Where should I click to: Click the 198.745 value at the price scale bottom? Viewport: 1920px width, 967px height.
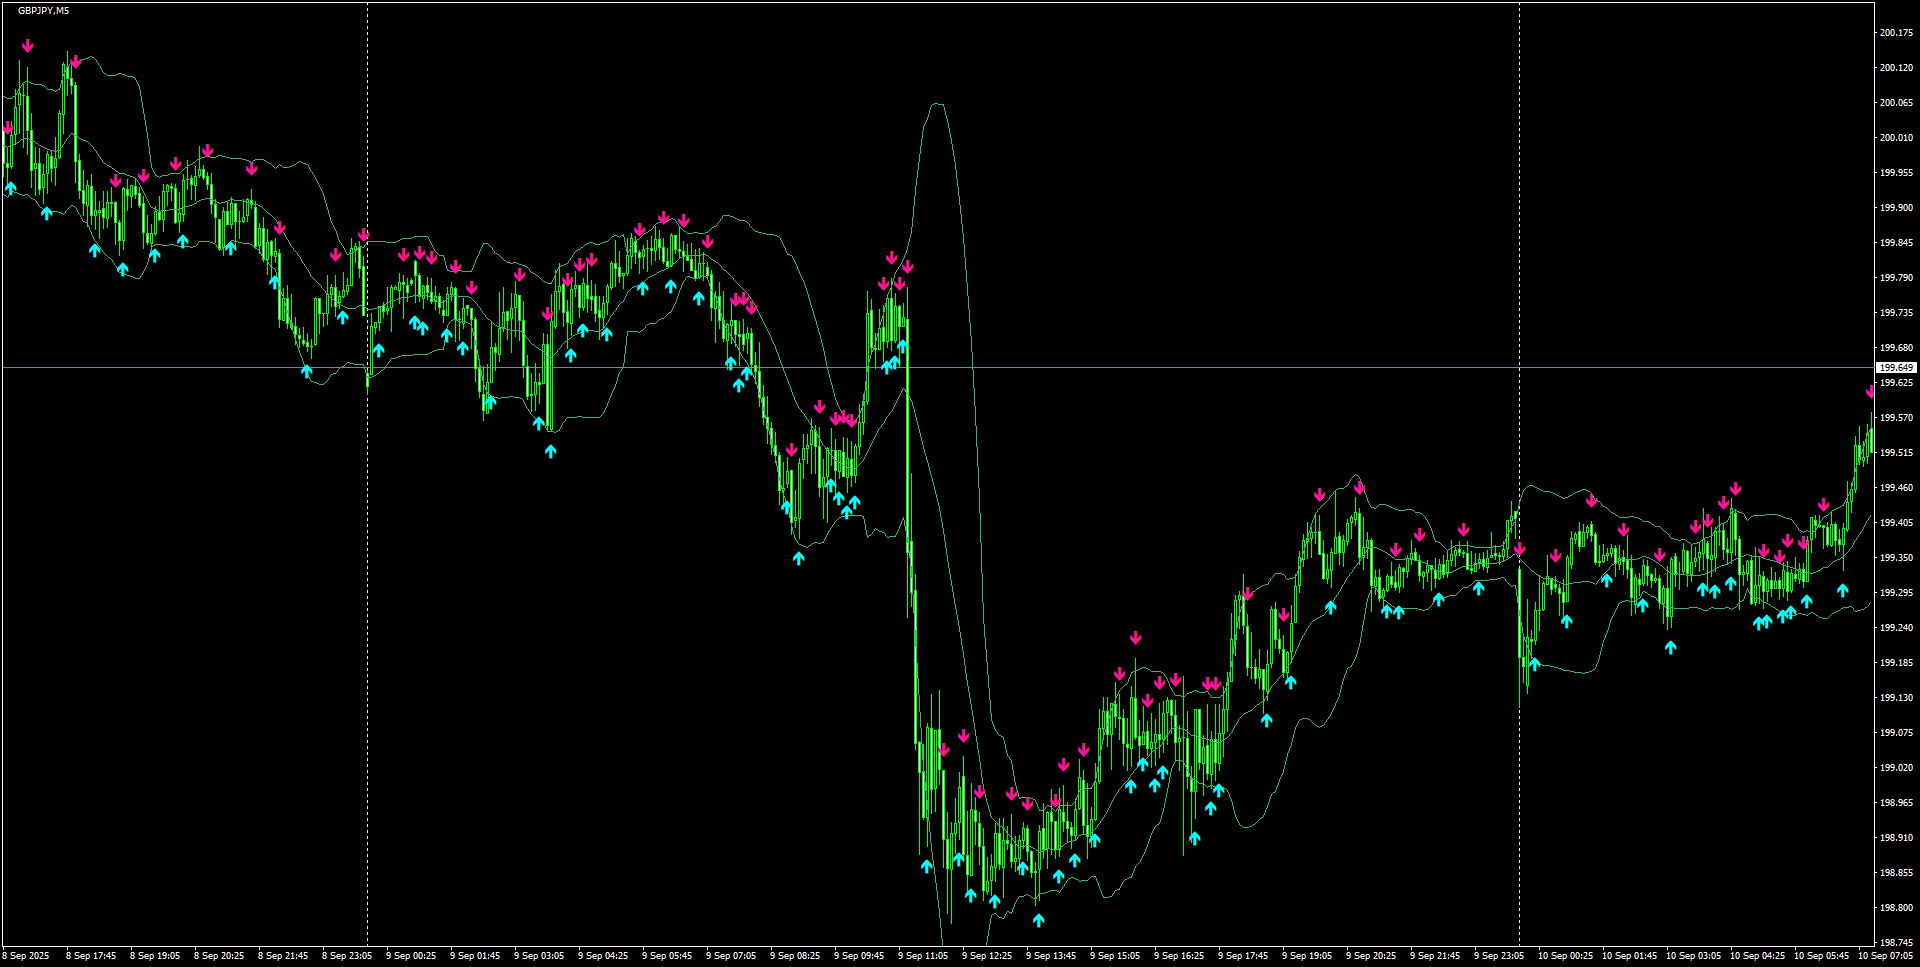pos(1897,942)
